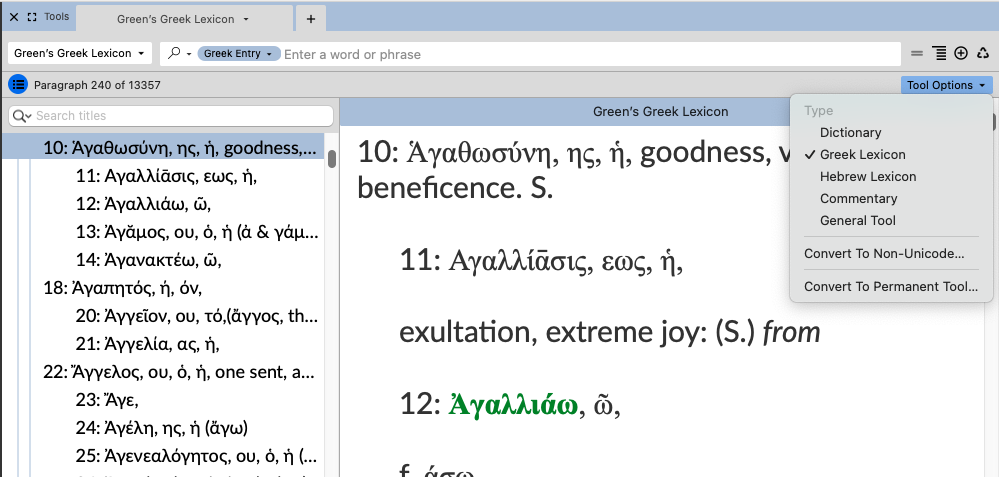Select Dictionary as the tool type
The height and width of the screenshot is (477, 999).
[x=850, y=132]
